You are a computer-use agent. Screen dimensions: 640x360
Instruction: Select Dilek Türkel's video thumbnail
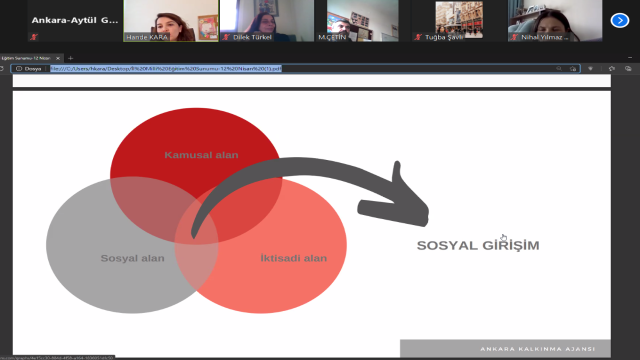tap(267, 20)
